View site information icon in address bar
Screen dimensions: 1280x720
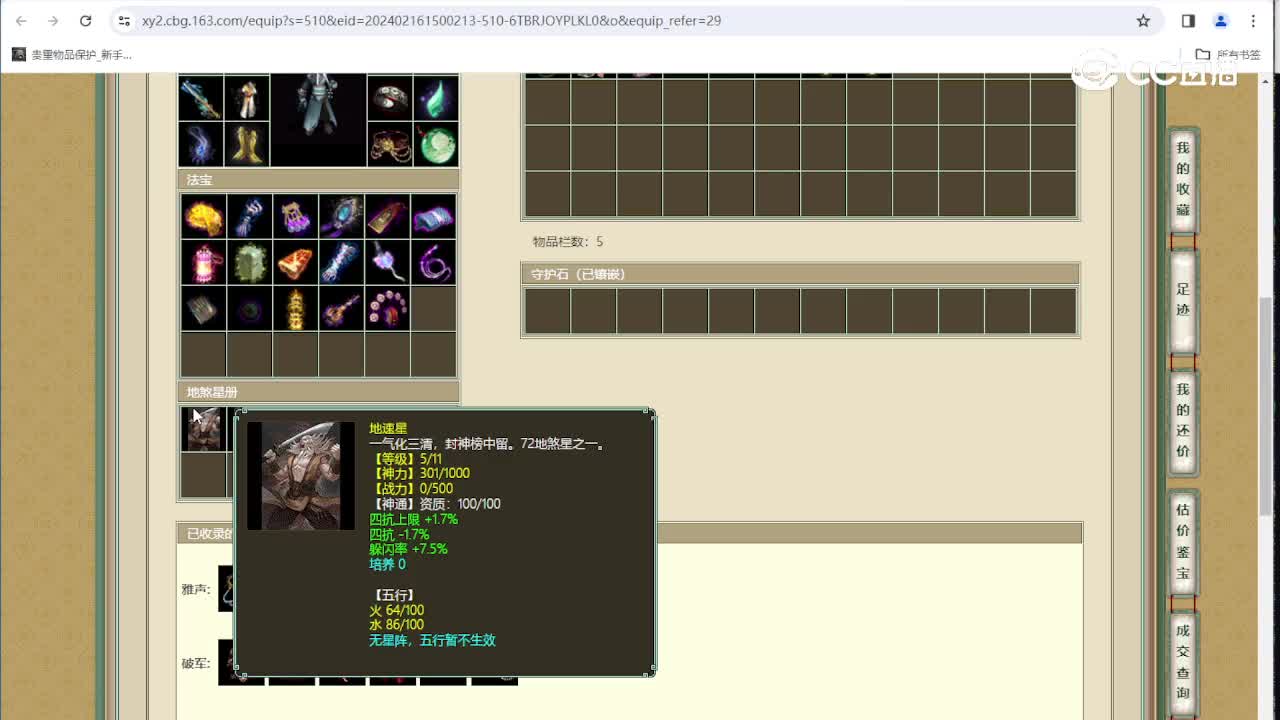tap(124, 20)
